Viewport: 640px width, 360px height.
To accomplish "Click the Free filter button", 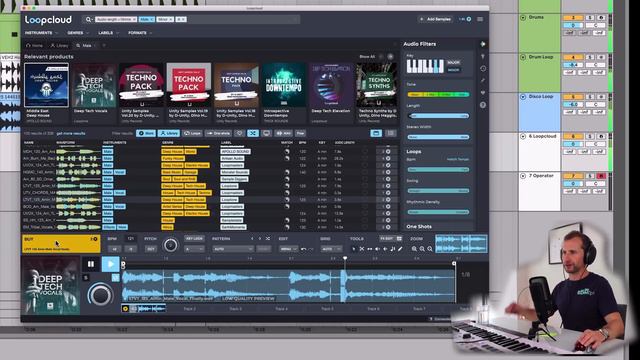I will pyautogui.click(x=300, y=133).
